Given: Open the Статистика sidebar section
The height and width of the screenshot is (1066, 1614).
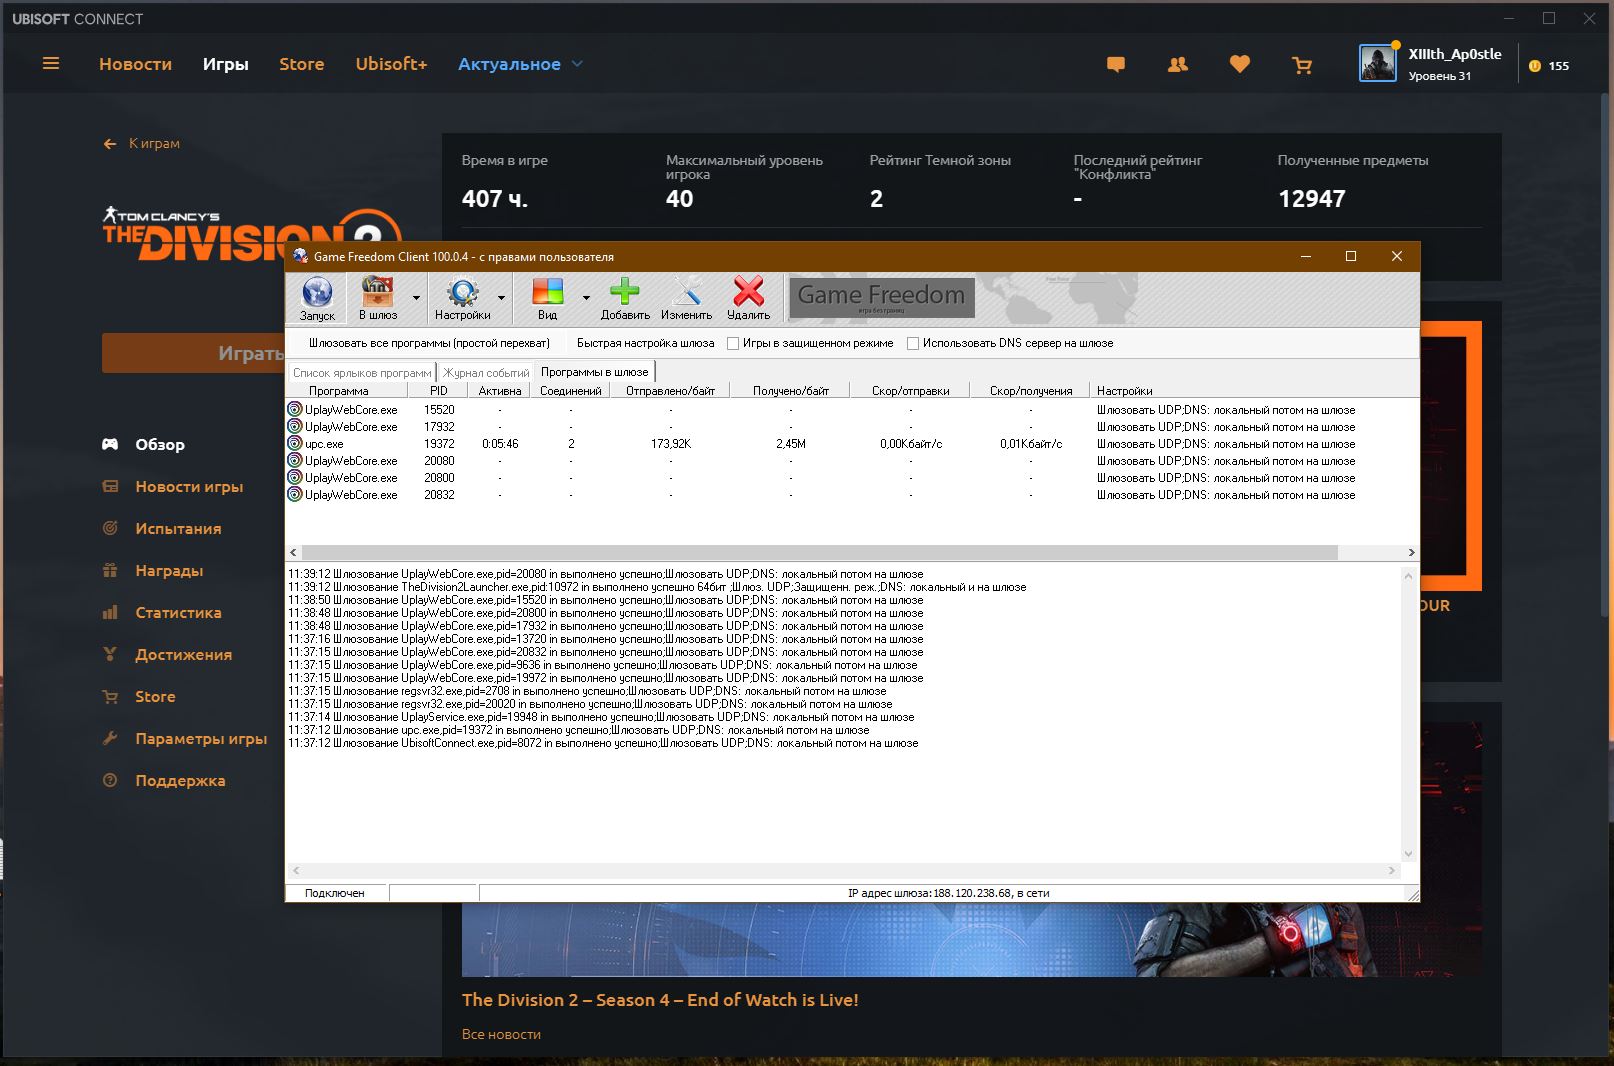Looking at the screenshot, I should pos(178,613).
